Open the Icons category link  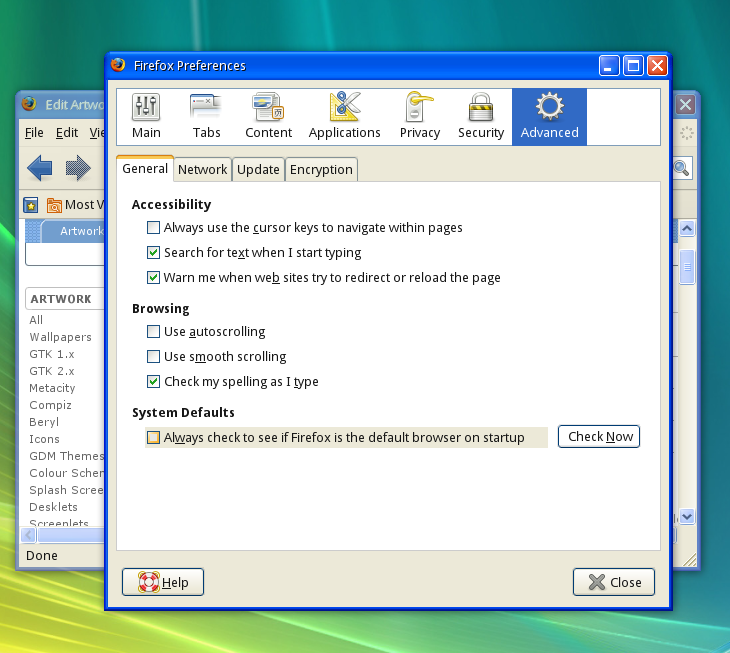coord(44,439)
